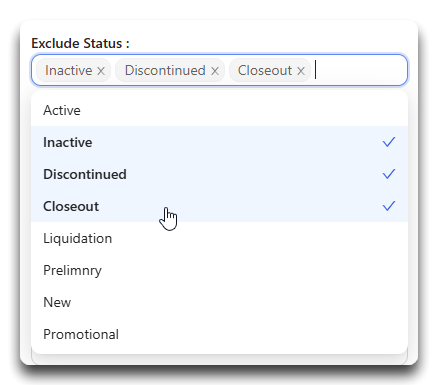This screenshot has height=385, width=438.
Task: Focus the Exclude Status text input area
Action: coord(360,70)
